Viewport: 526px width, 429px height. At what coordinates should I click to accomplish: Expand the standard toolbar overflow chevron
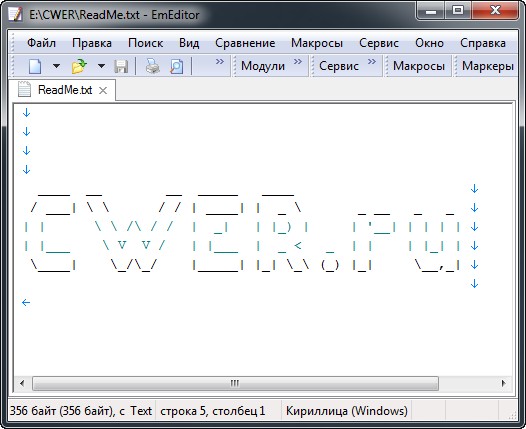click(x=220, y=62)
